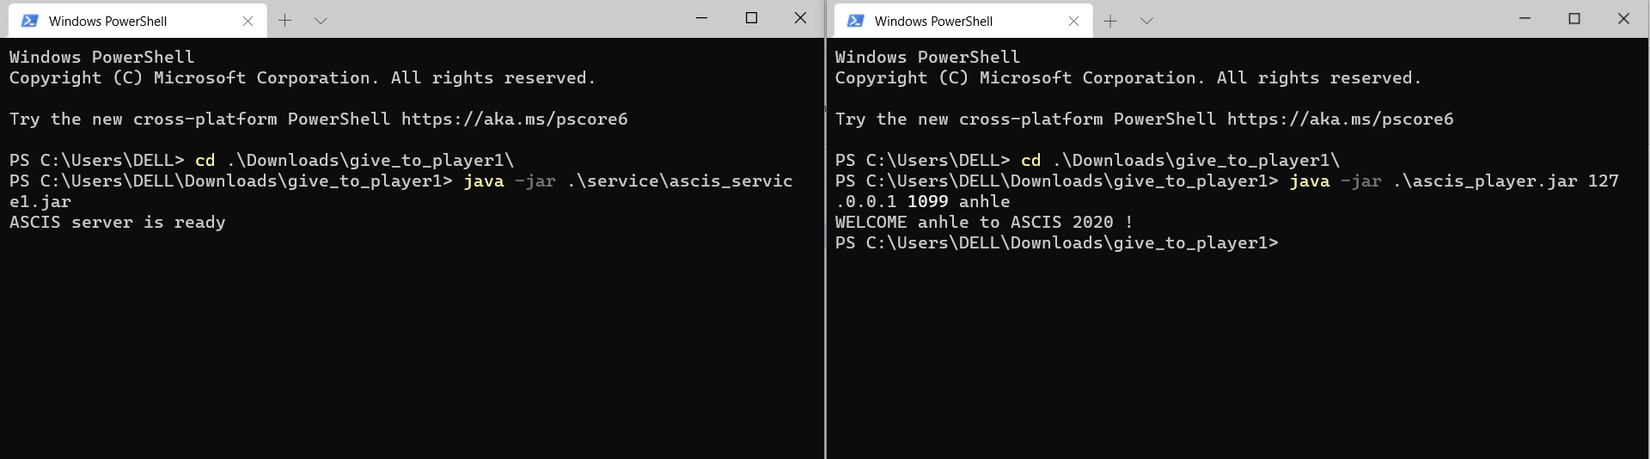Click the PowerShell icon on the ascis_player window's tab
The width and height of the screenshot is (1650, 459).
855,21
